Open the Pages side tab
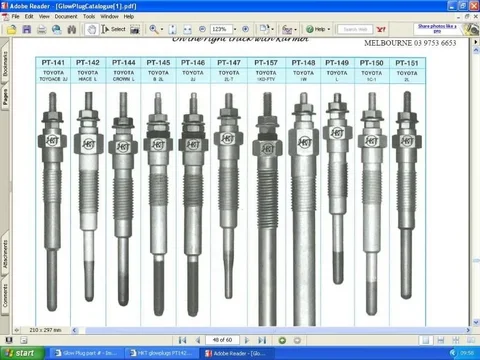This screenshot has height=360, width=480. pyautogui.click(x=5, y=97)
